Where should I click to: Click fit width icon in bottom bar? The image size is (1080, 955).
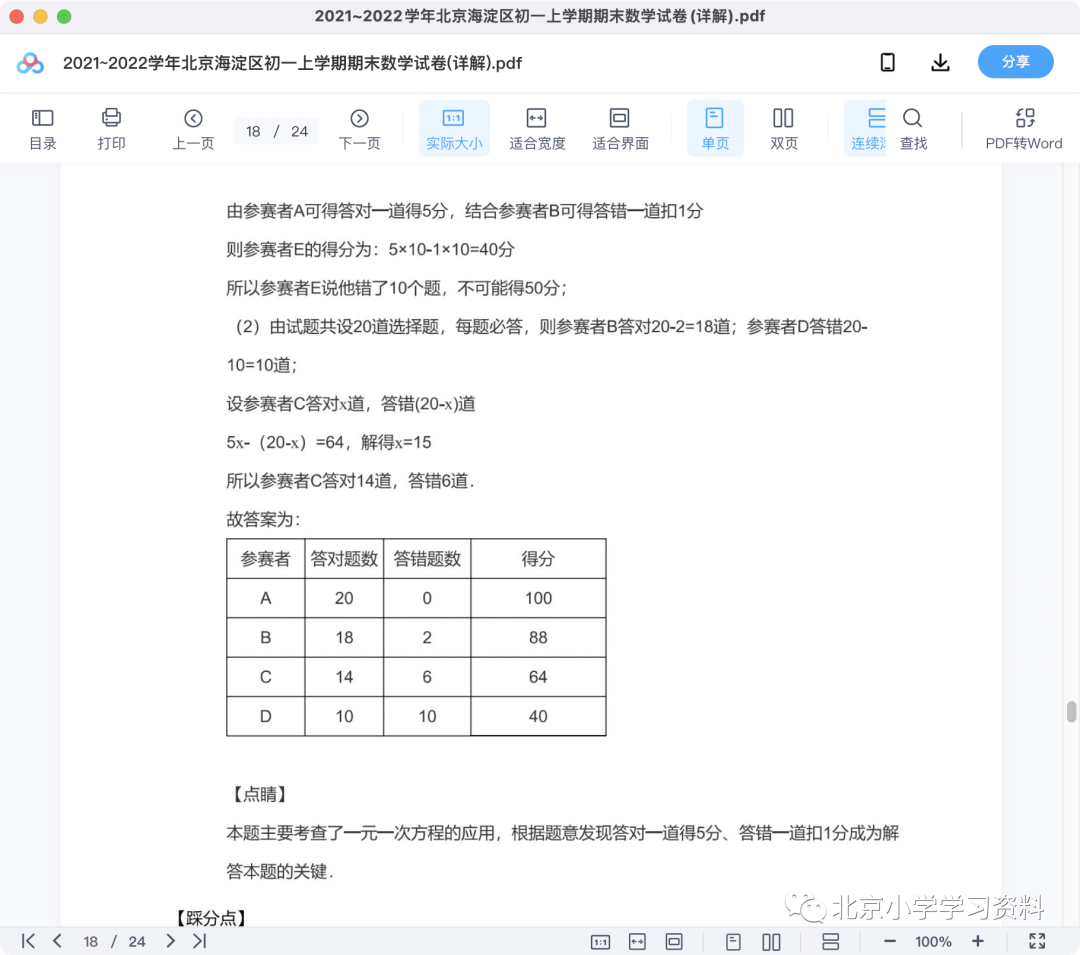pos(637,941)
